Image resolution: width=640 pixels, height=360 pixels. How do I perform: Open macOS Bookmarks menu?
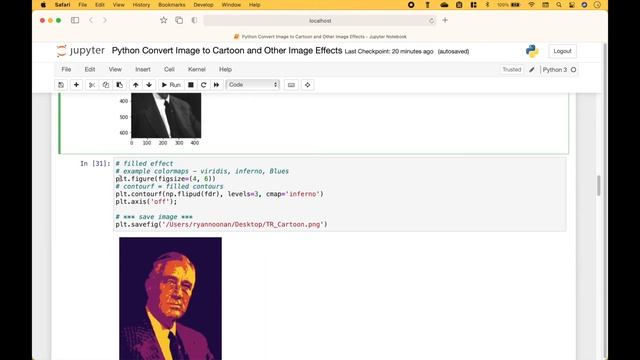[x=172, y=5]
